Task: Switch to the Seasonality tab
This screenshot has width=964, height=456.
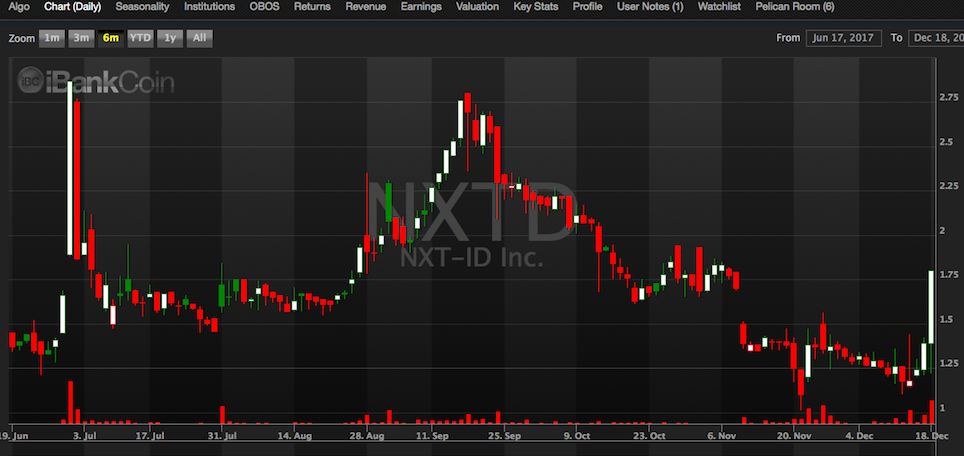Action: pos(142,7)
